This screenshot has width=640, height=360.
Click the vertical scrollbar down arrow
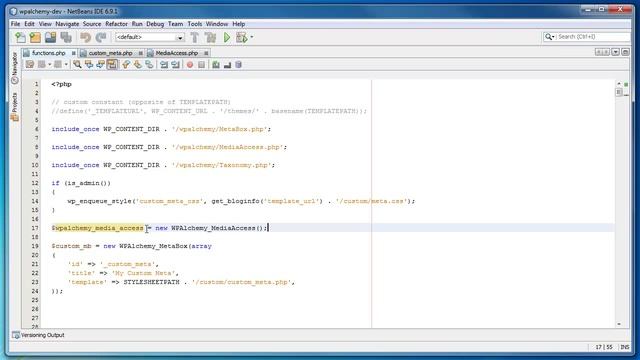click(x=619, y=324)
